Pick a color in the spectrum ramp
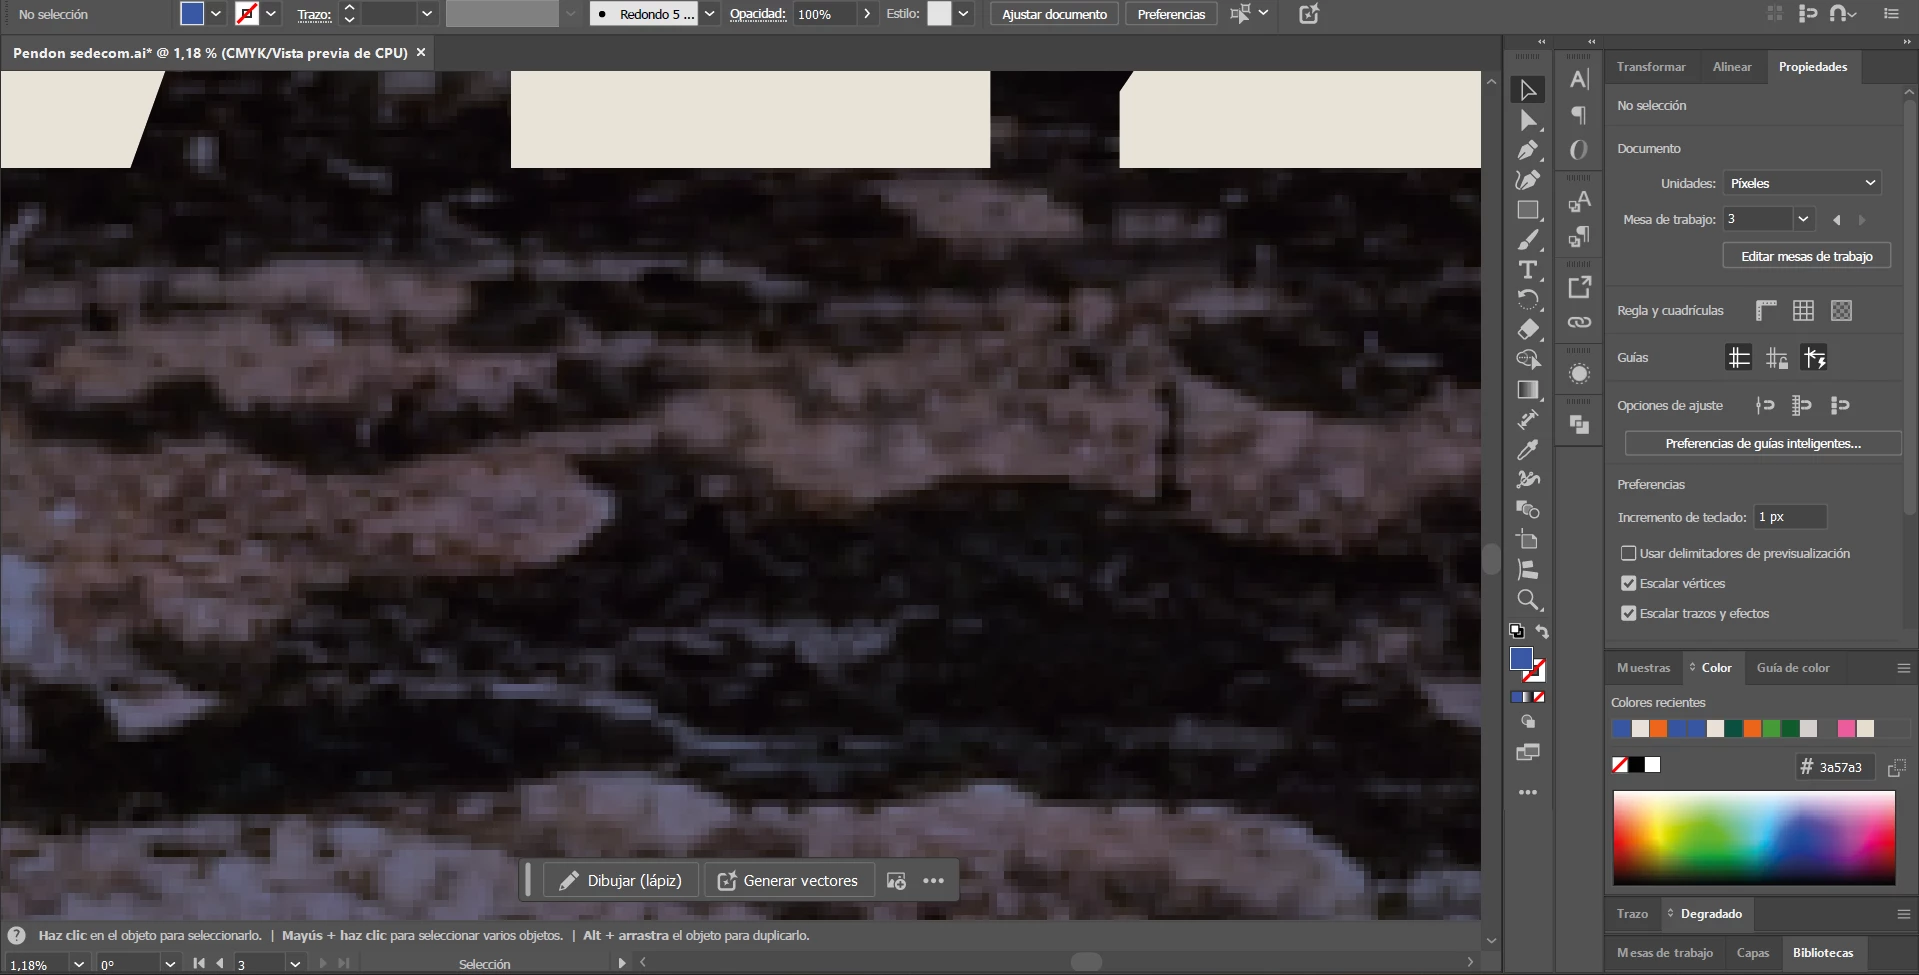This screenshot has width=1919, height=975. click(x=1754, y=838)
